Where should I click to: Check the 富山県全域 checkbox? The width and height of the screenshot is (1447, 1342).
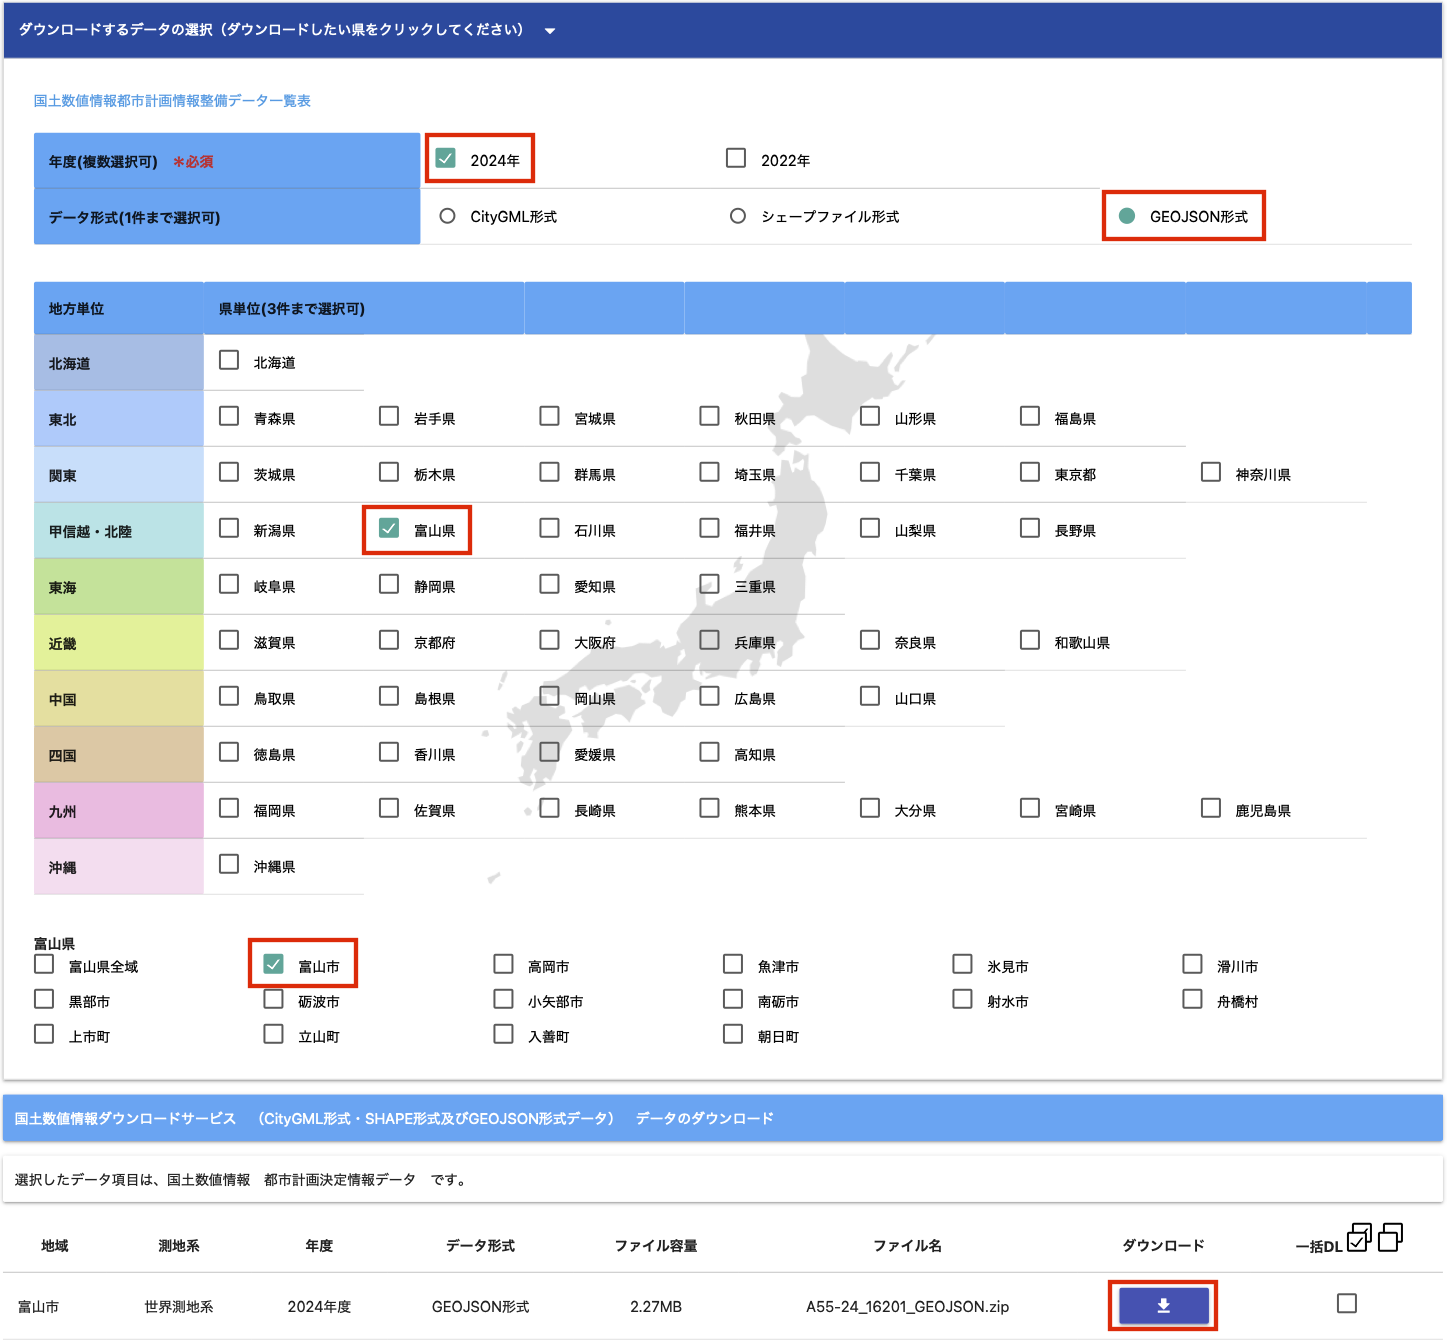pos(44,964)
